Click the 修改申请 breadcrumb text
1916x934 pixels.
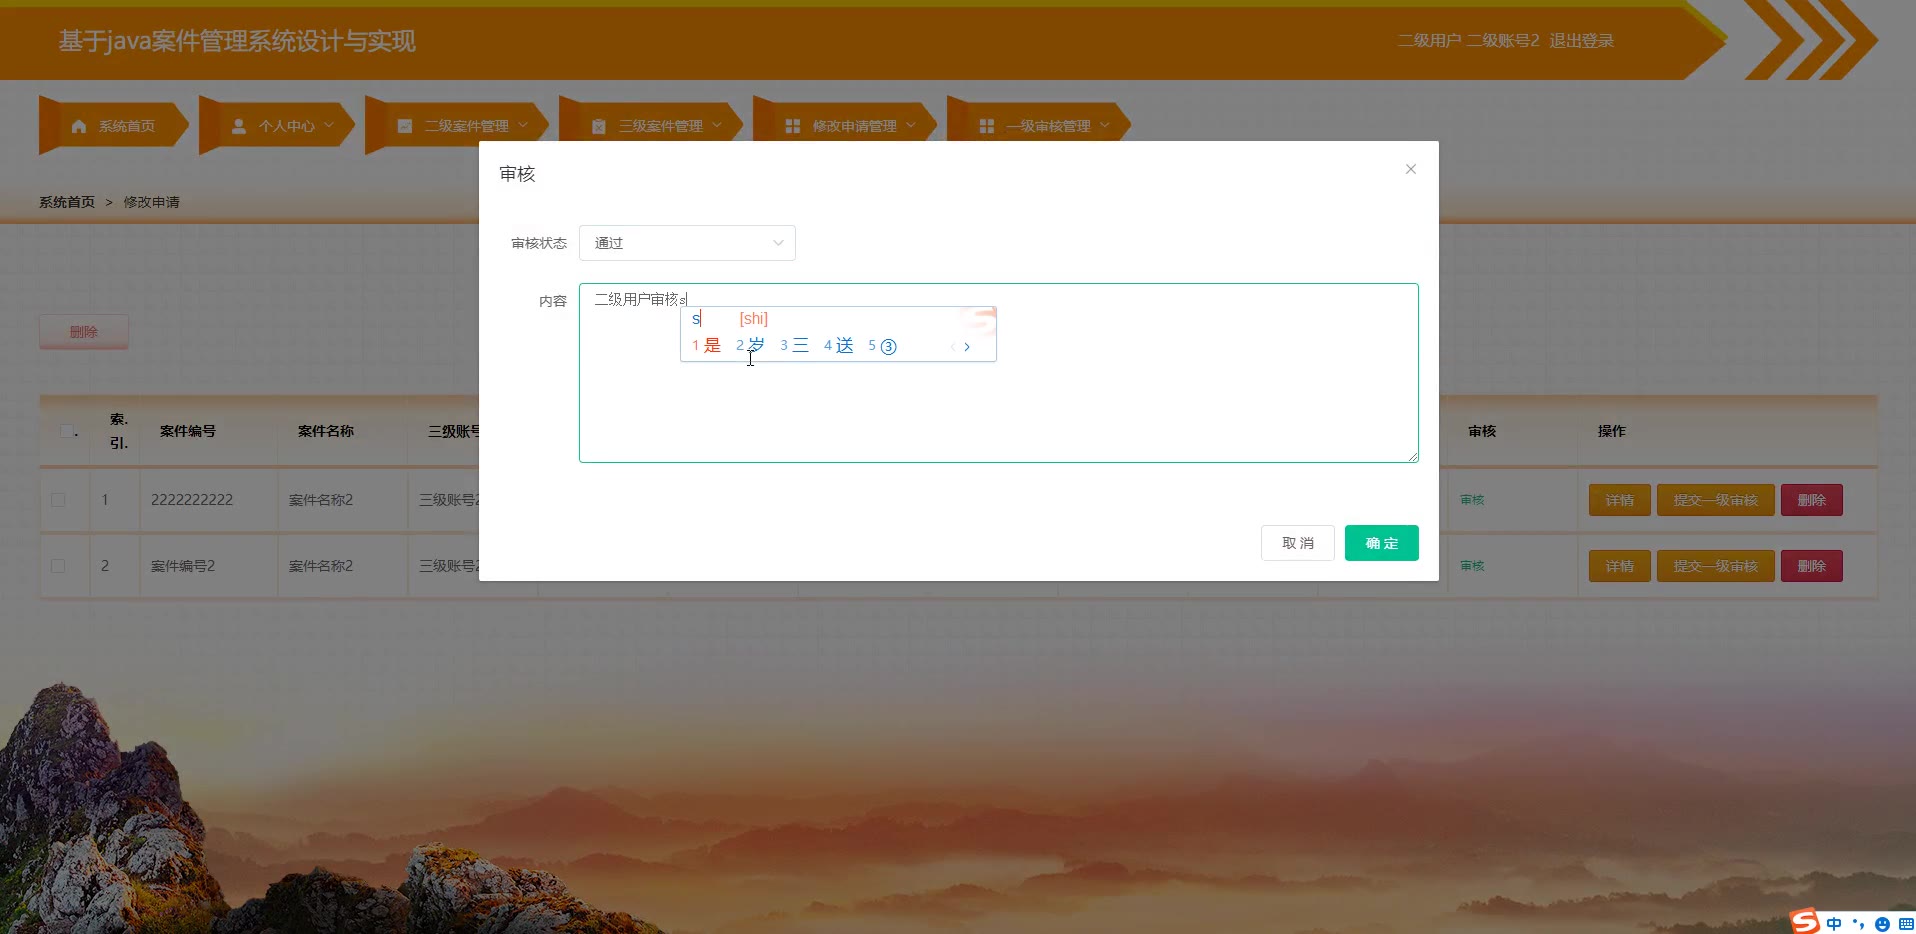(x=151, y=202)
